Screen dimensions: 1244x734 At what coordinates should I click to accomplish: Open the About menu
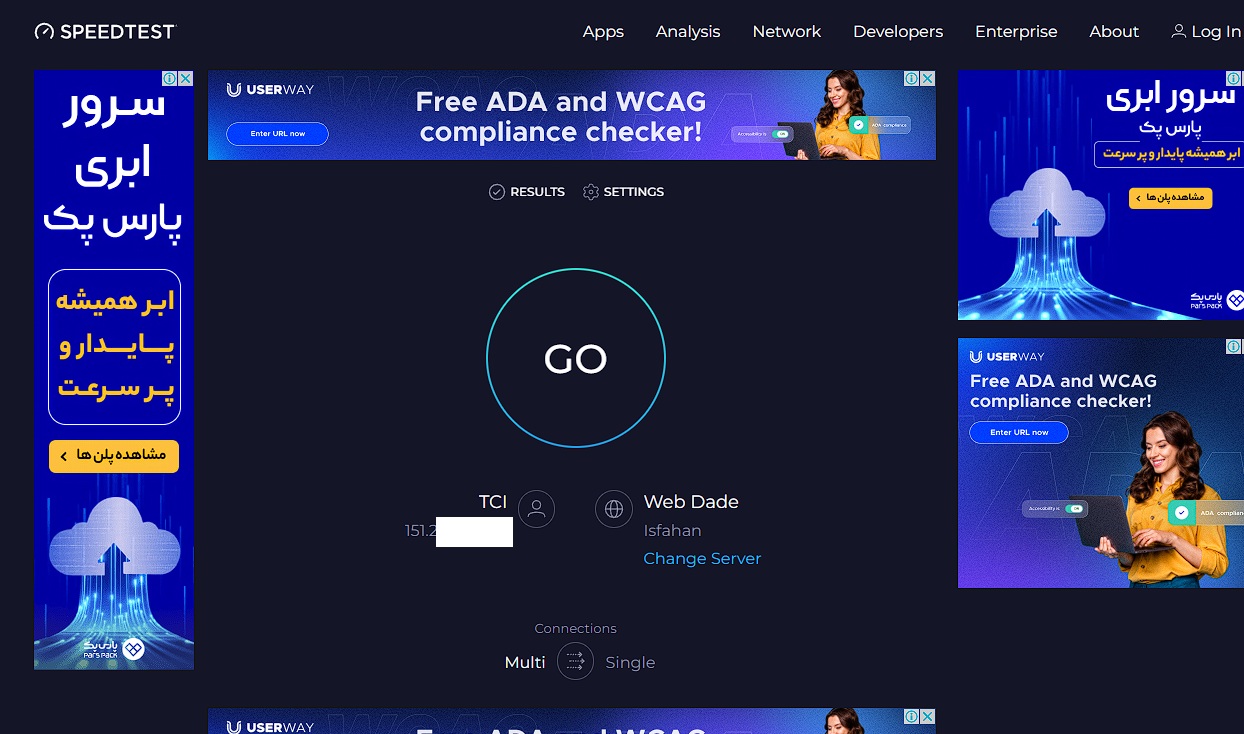pyautogui.click(x=1114, y=31)
